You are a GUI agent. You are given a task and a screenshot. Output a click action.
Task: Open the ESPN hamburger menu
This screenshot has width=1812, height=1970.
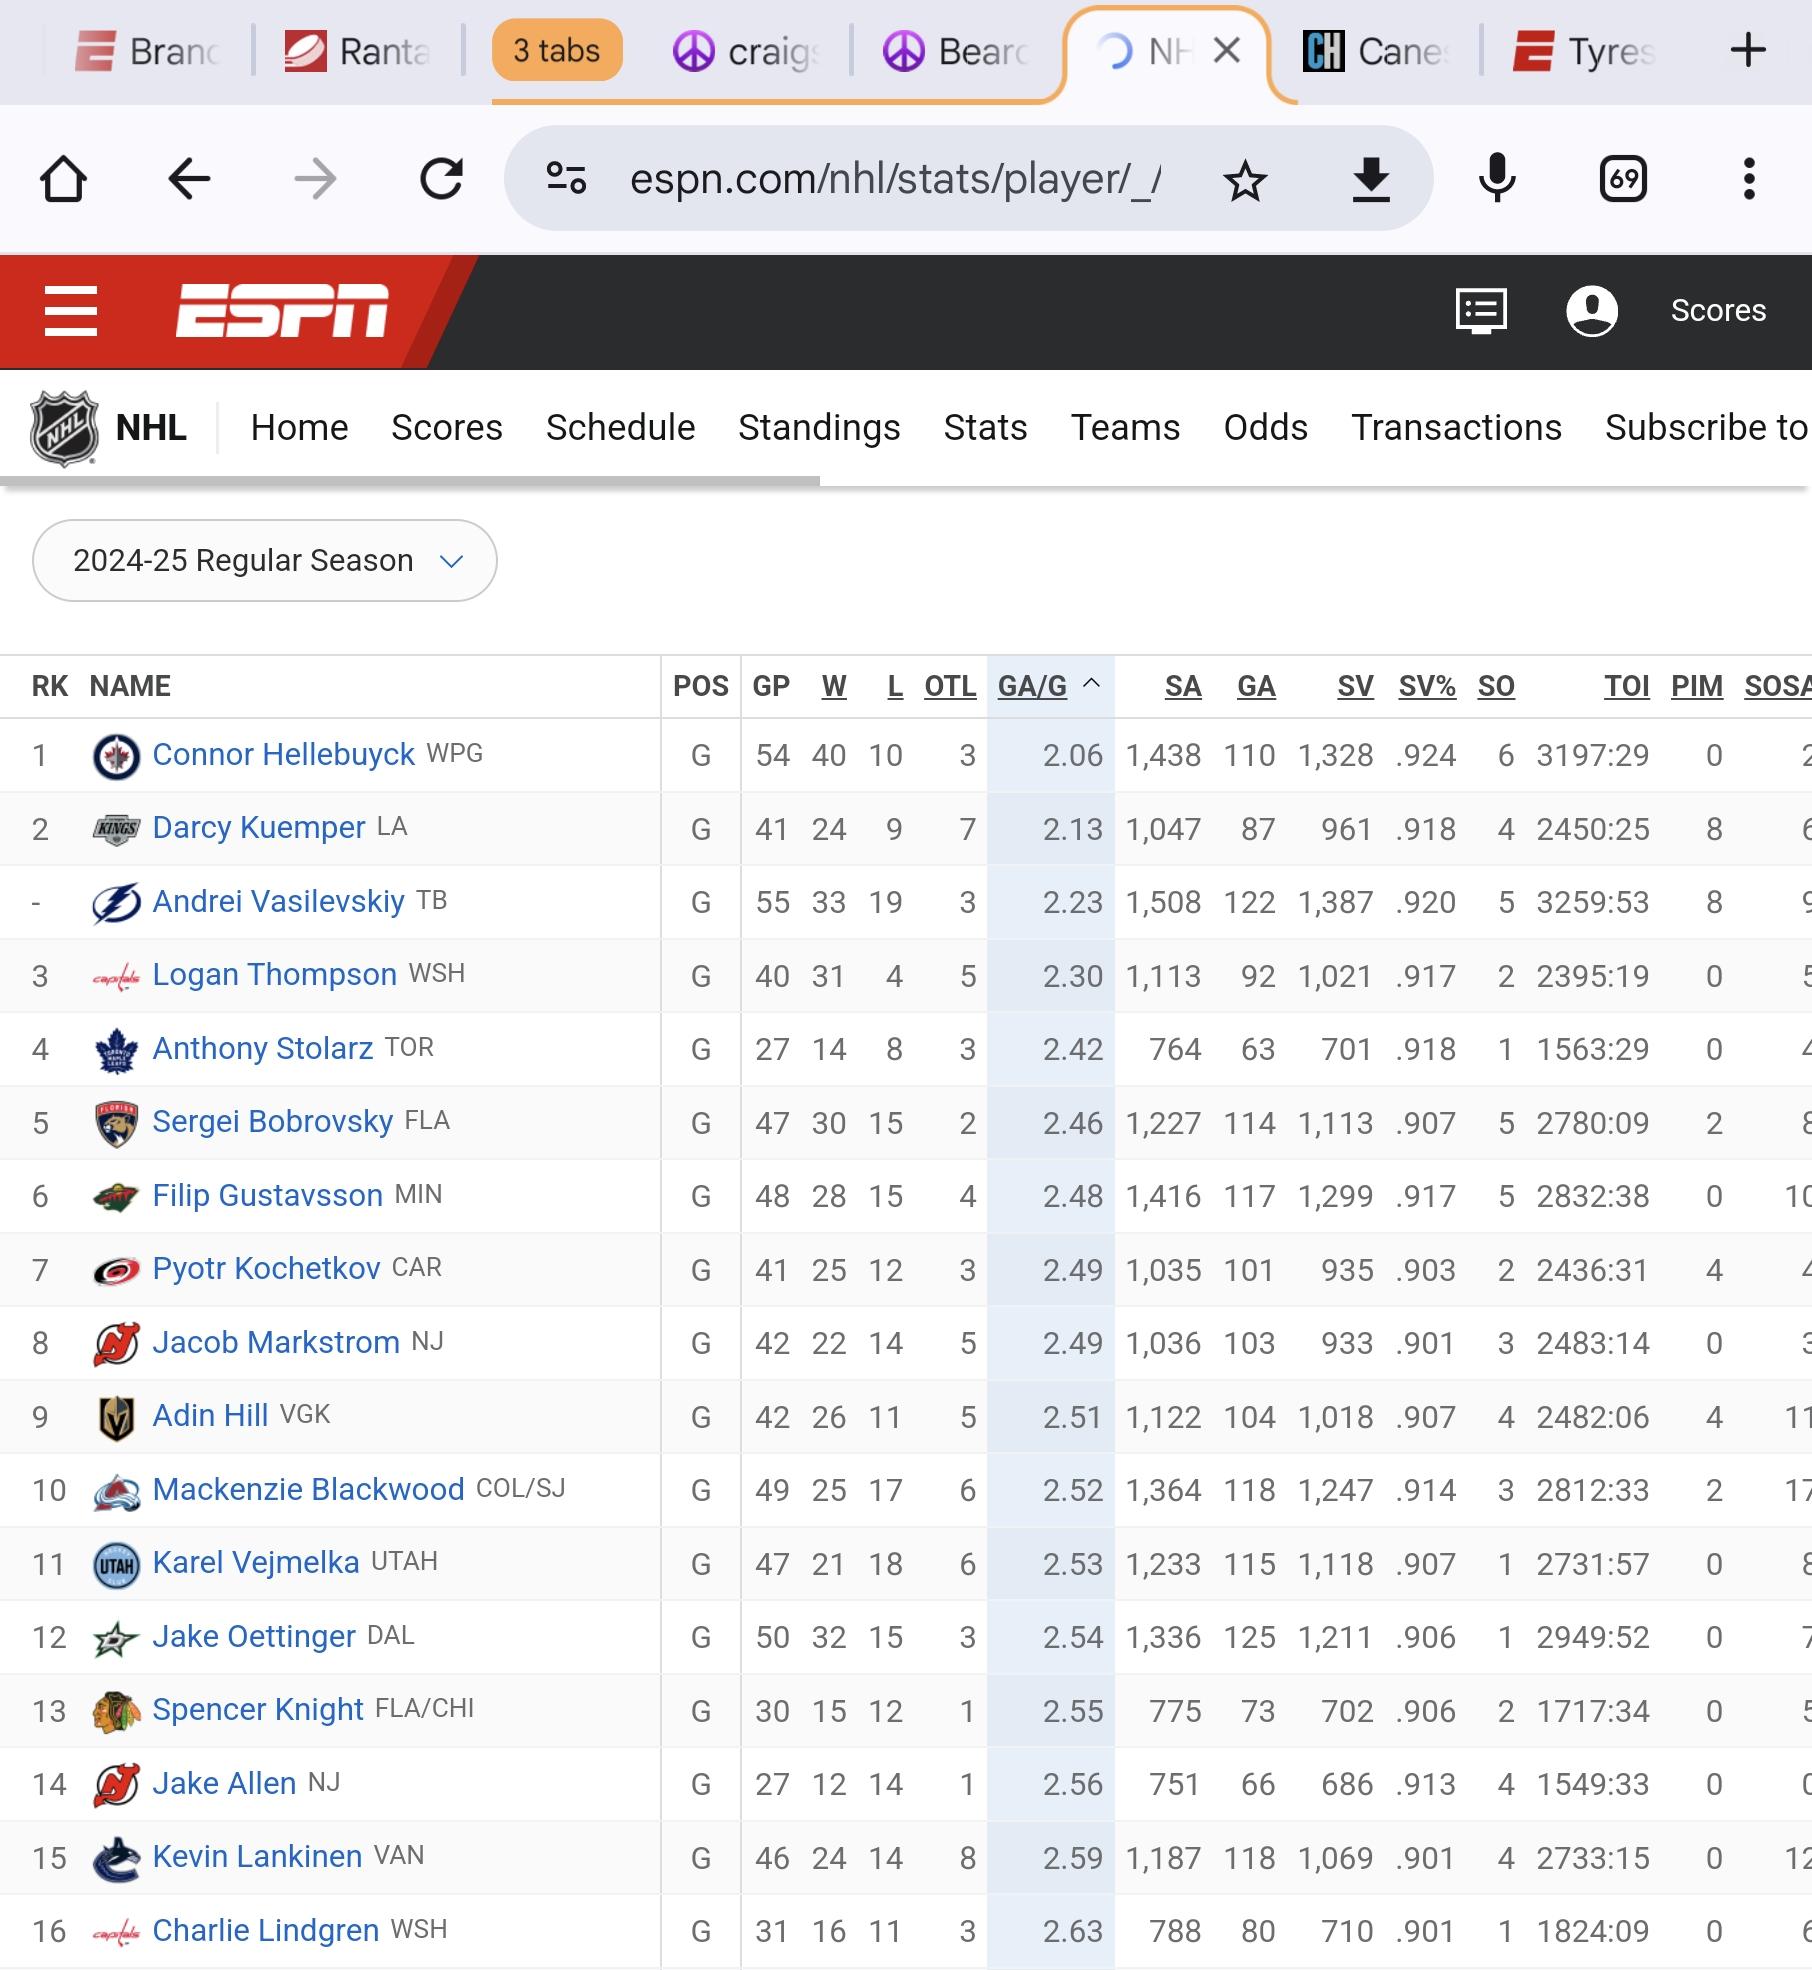point(71,311)
